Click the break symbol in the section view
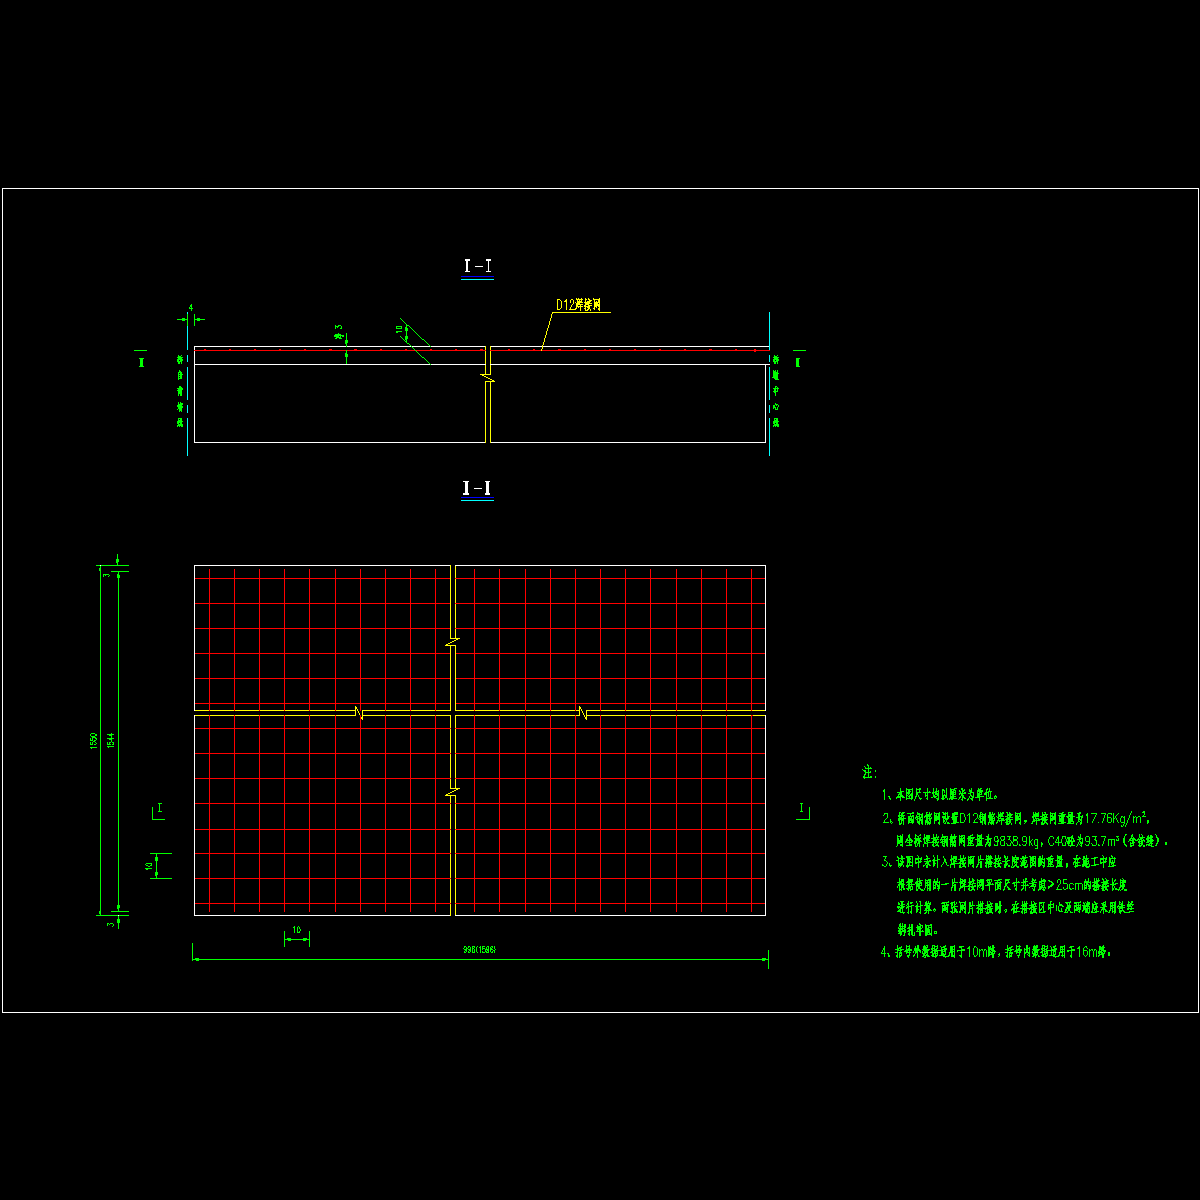The image size is (1200, 1200). (x=488, y=376)
